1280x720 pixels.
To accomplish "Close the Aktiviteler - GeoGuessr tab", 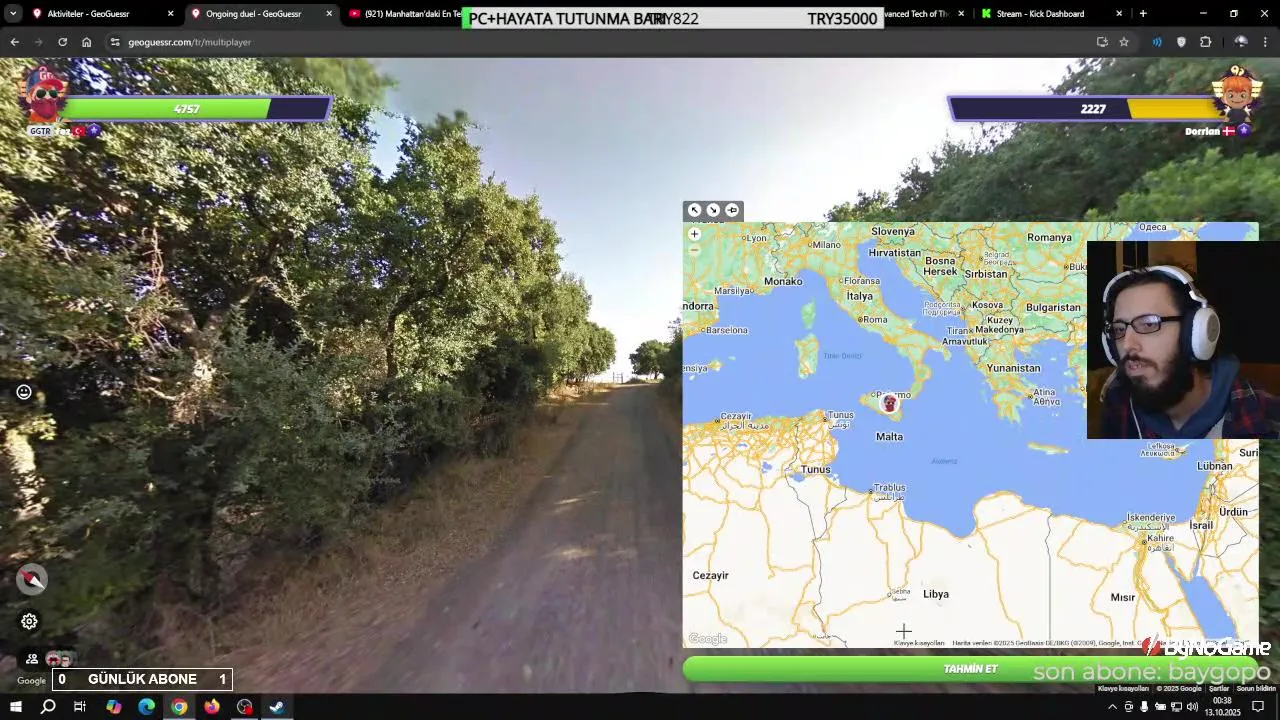I will click(x=170, y=14).
